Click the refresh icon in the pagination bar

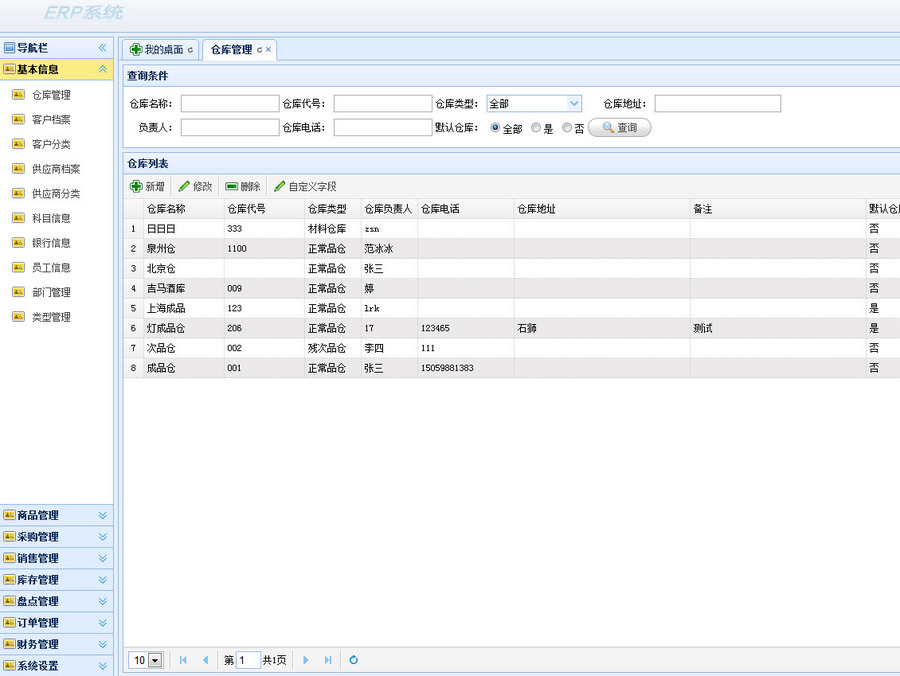click(354, 660)
